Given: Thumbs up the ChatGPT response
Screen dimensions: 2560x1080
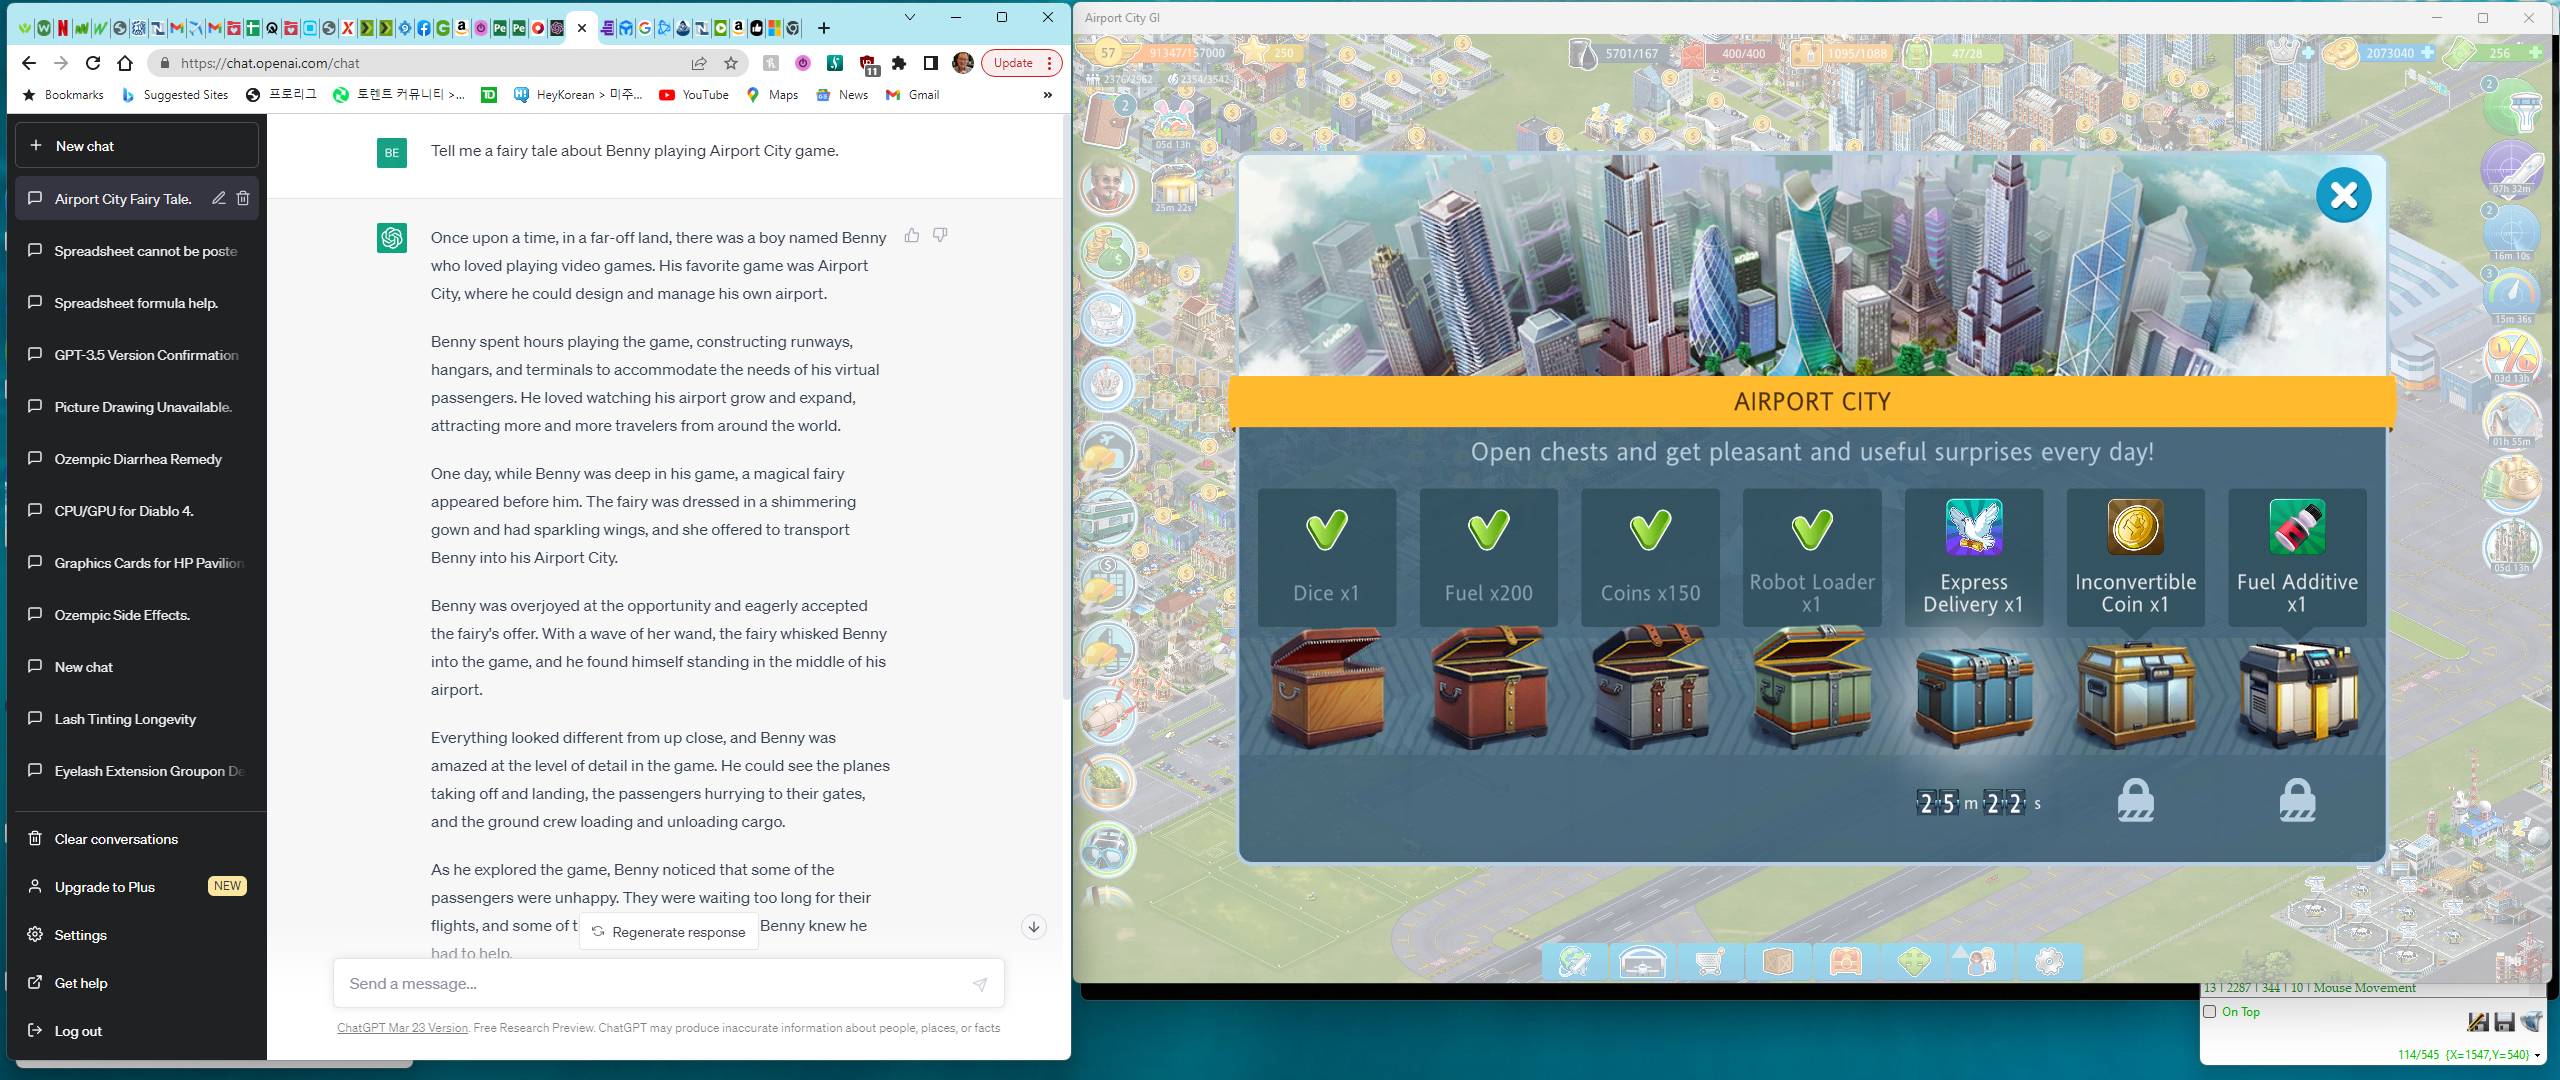Looking at the screenshot, I should click(x=912, y=235).
